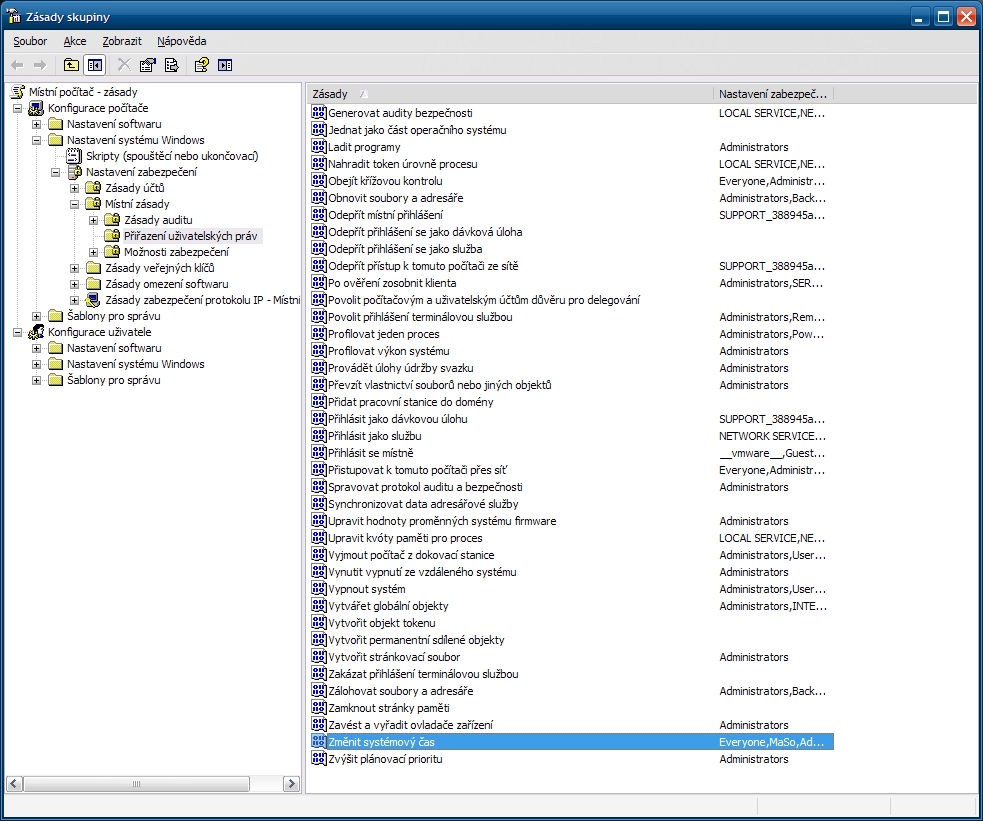Select the Vypnout systém policy row
This screenshot has width=983, height=821.
coord(367,589)
